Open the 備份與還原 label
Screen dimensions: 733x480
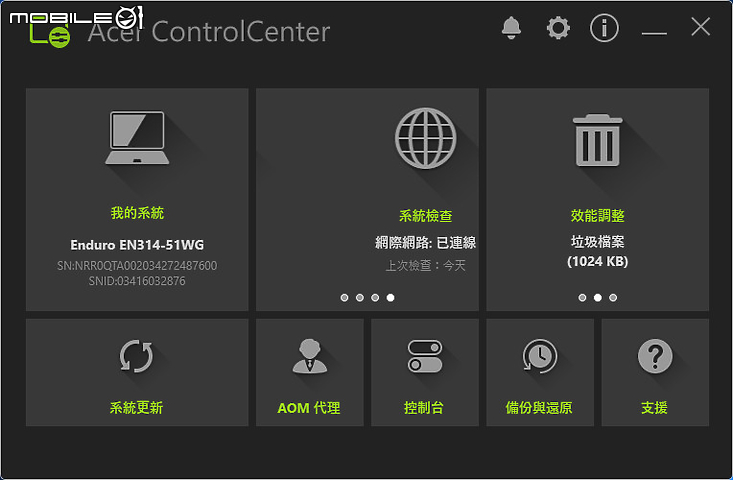pyautogui.click(x=539, y=408)
